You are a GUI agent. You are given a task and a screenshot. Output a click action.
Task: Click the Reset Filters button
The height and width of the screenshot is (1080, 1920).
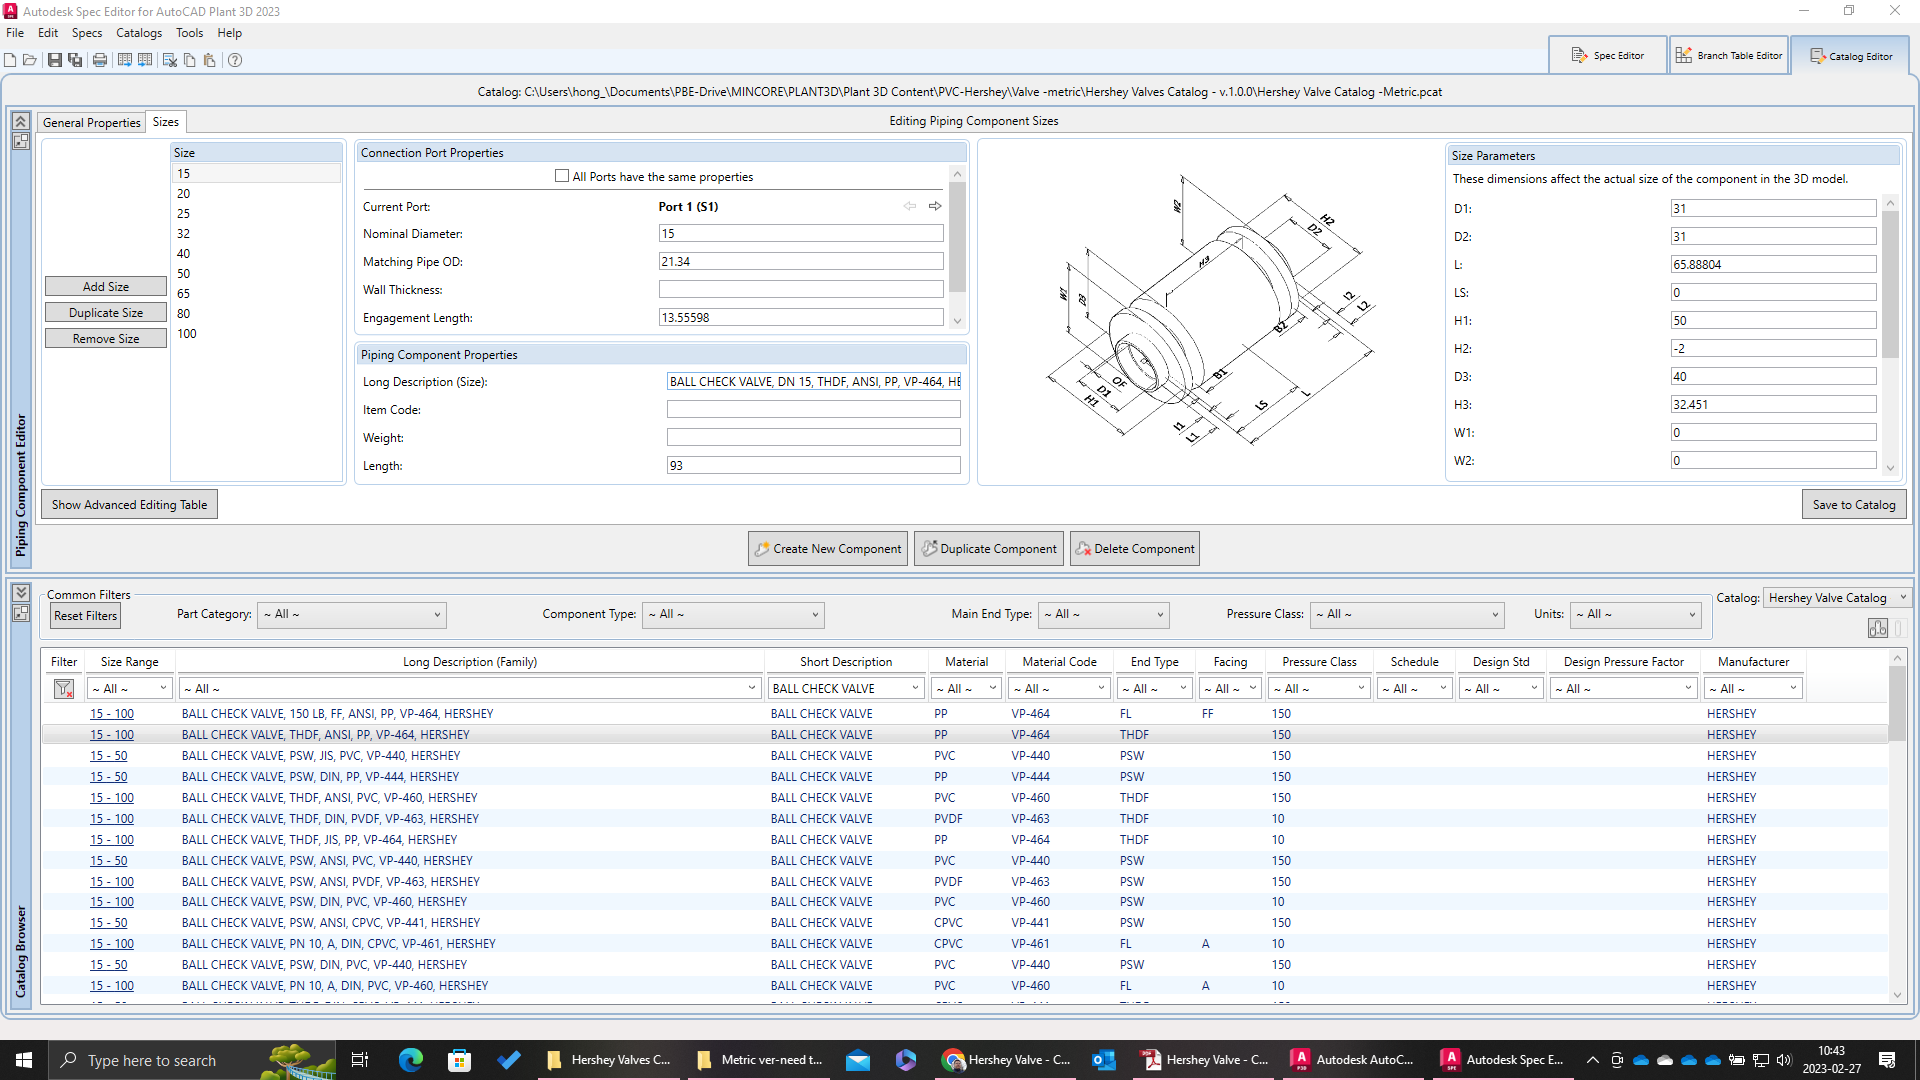[86, 616]
